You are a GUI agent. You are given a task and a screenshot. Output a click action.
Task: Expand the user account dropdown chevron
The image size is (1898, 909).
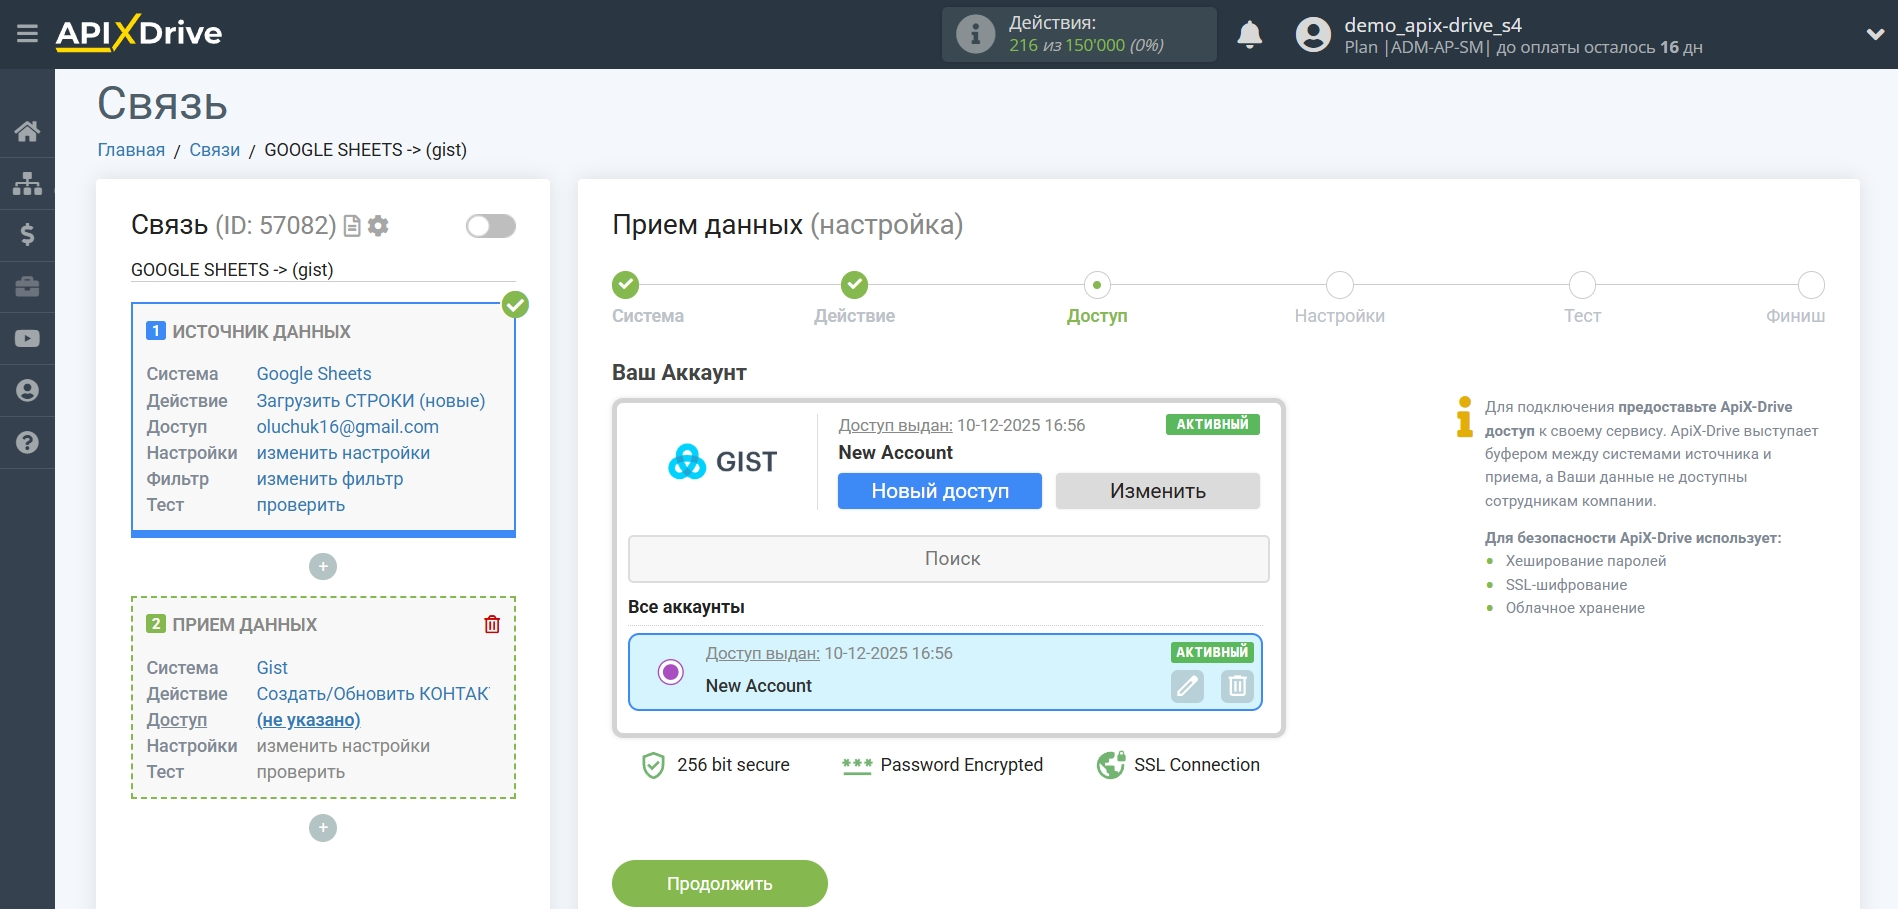[x=1875, y=34]
